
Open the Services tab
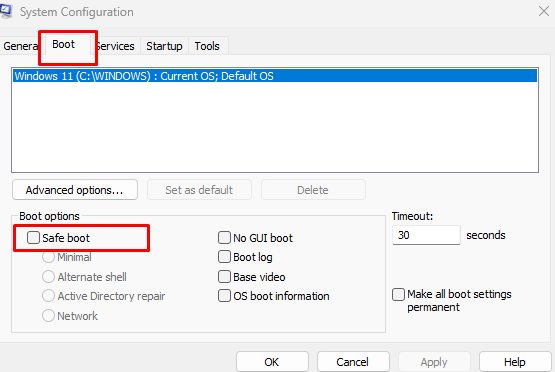pos(116,46)
